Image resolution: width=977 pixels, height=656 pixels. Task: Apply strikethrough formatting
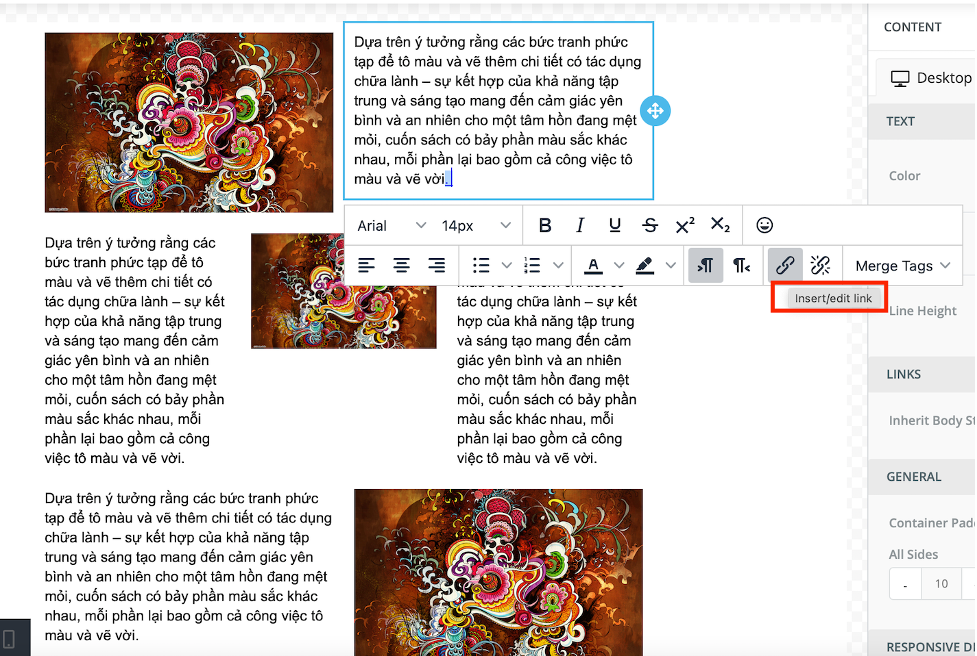pos(650,226)
